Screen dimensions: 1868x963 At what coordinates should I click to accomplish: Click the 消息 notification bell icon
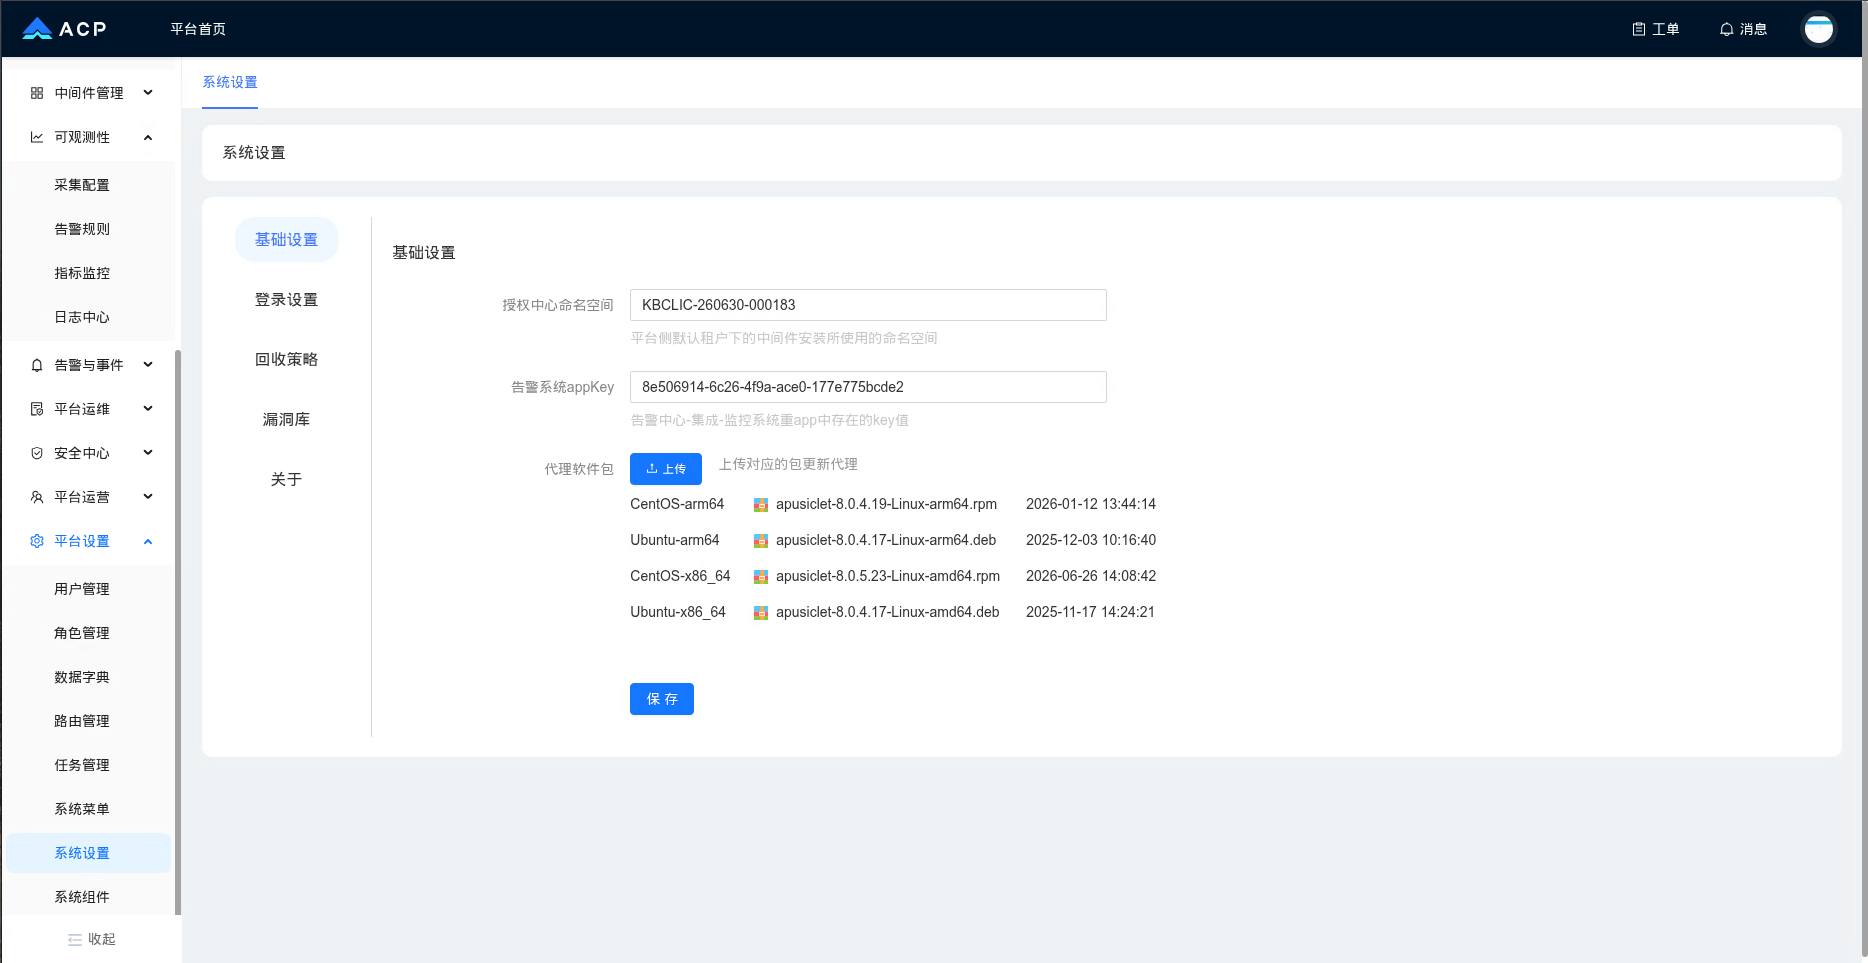[x=1726, y=29]
